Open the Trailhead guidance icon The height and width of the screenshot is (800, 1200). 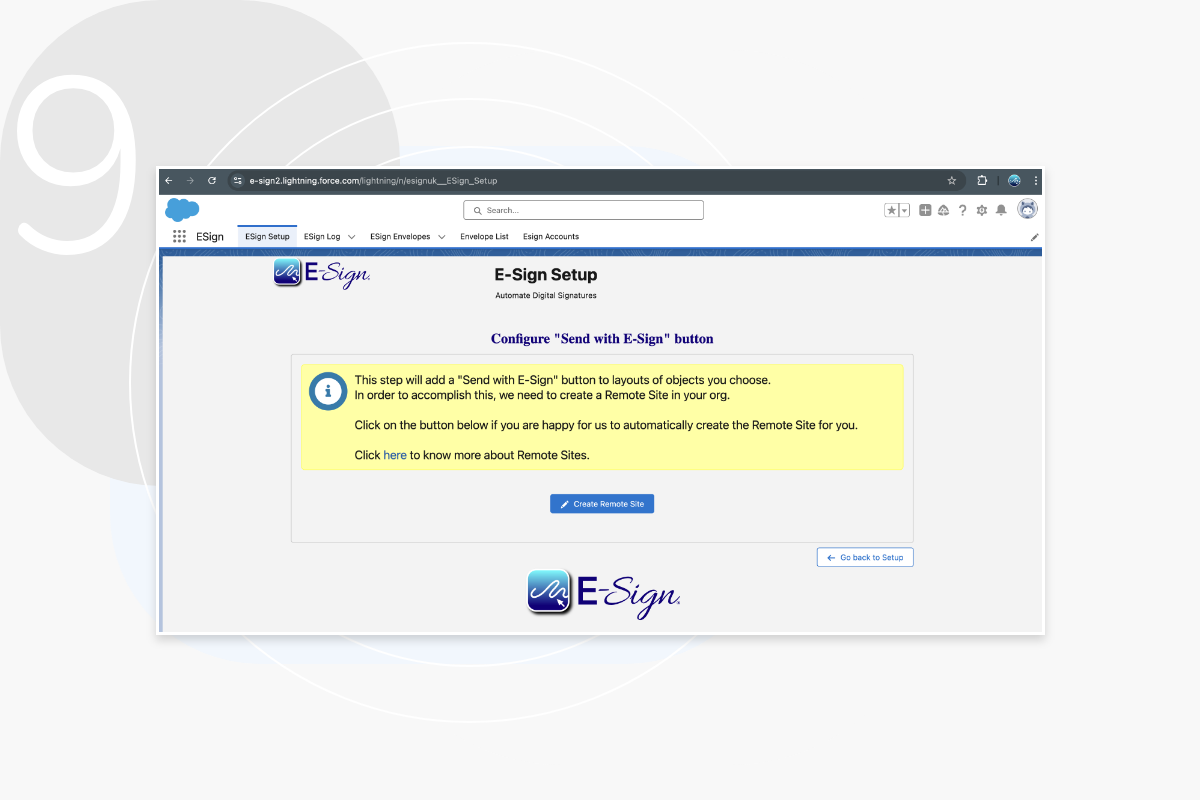coord(943,210)
